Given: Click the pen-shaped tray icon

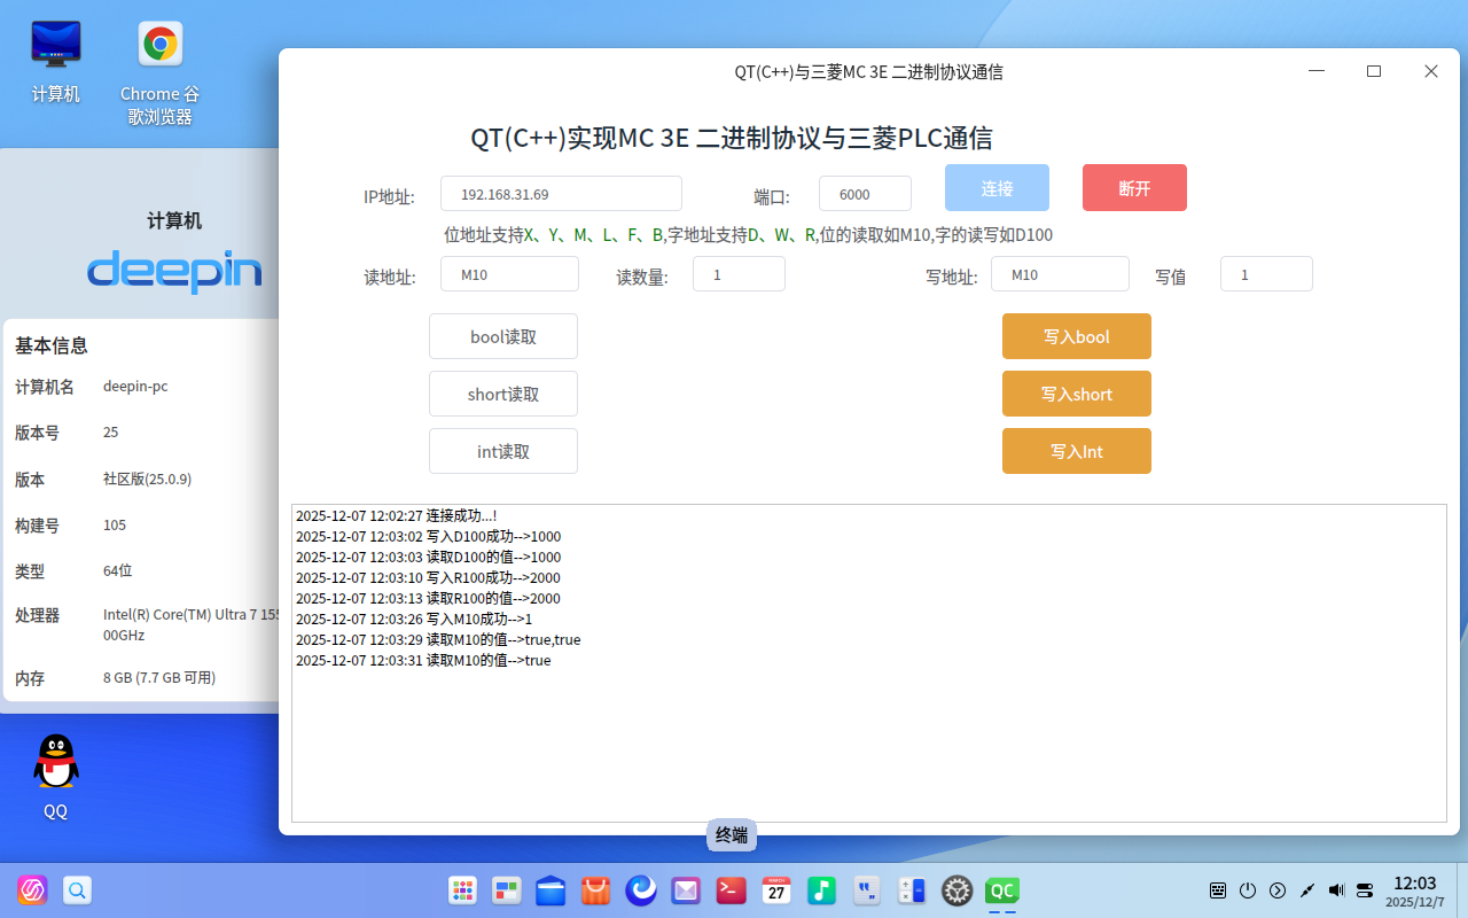Looking at the screenshot, I should pos(1307,890).
